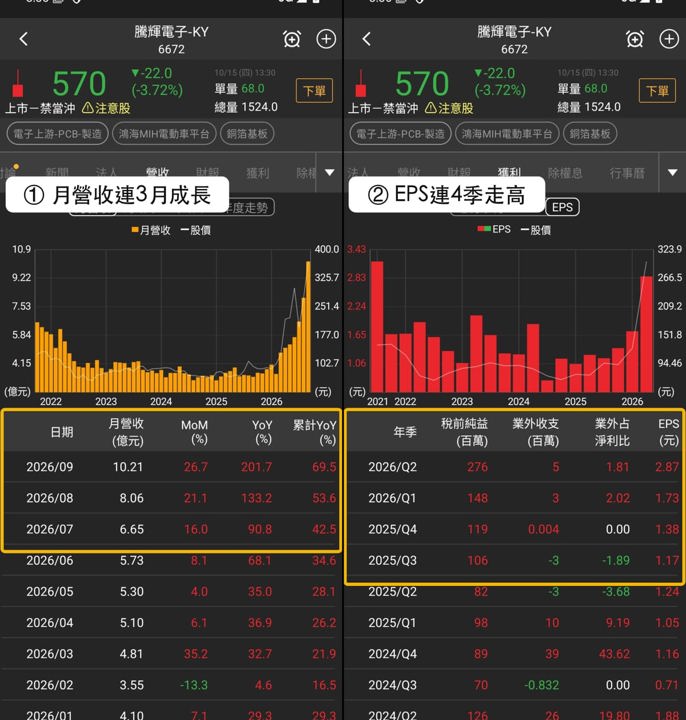Switch to 行事曆 tab in right panel
686x720 pixels.
pos(627,173)
